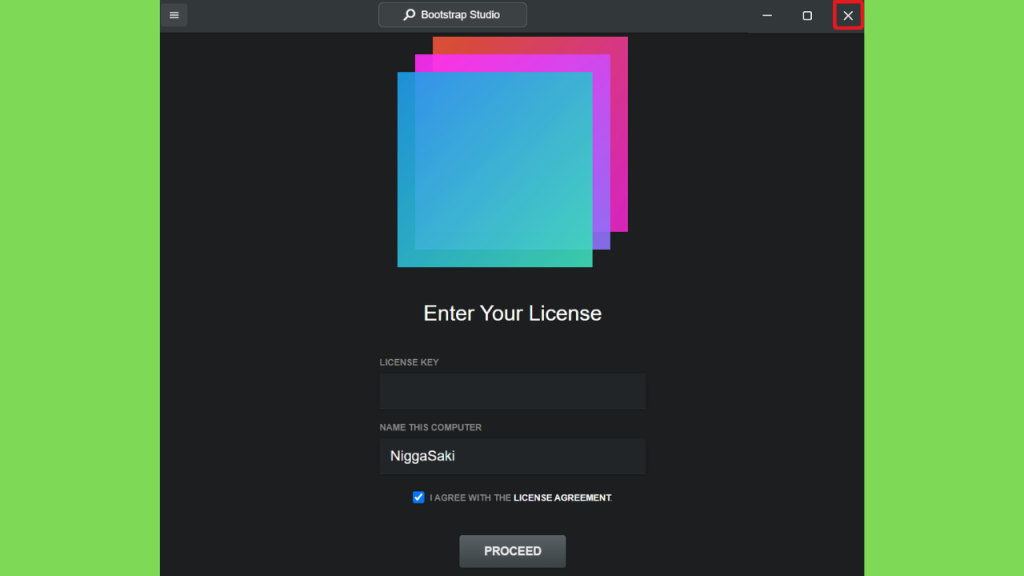Click the magnifier icon in title search

point(409,14)
